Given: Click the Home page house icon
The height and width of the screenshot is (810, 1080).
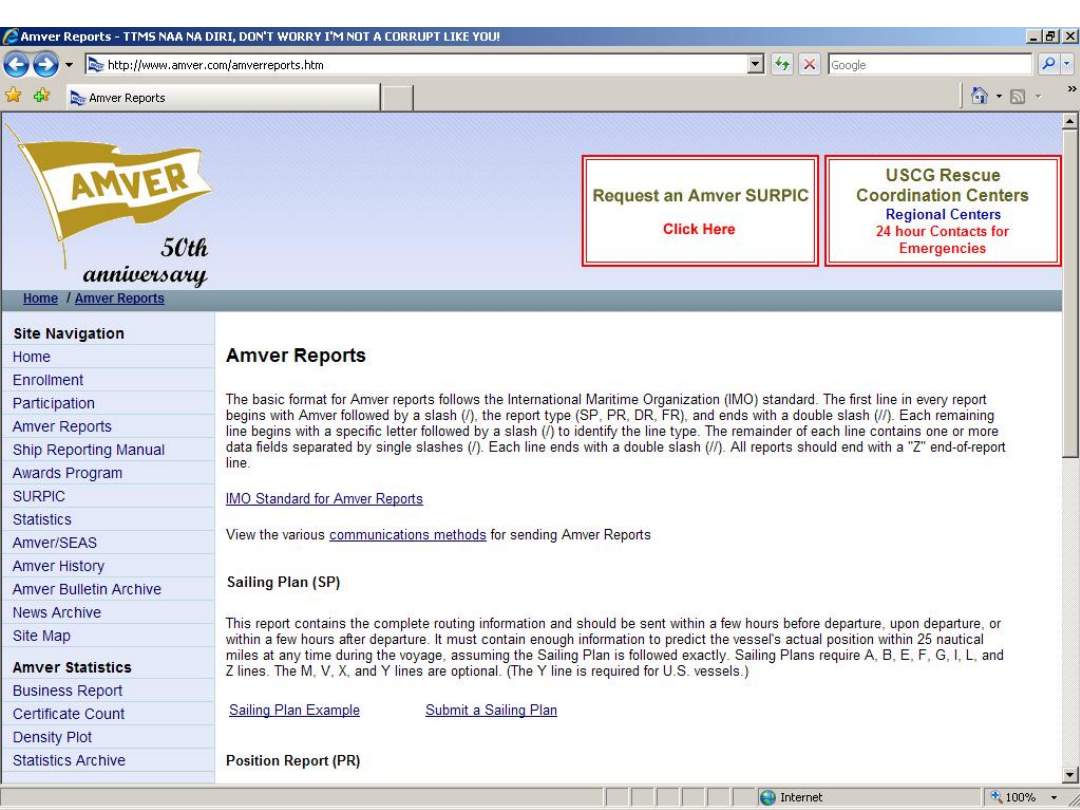Looking at the screenshot, I should tap(980, 97).
